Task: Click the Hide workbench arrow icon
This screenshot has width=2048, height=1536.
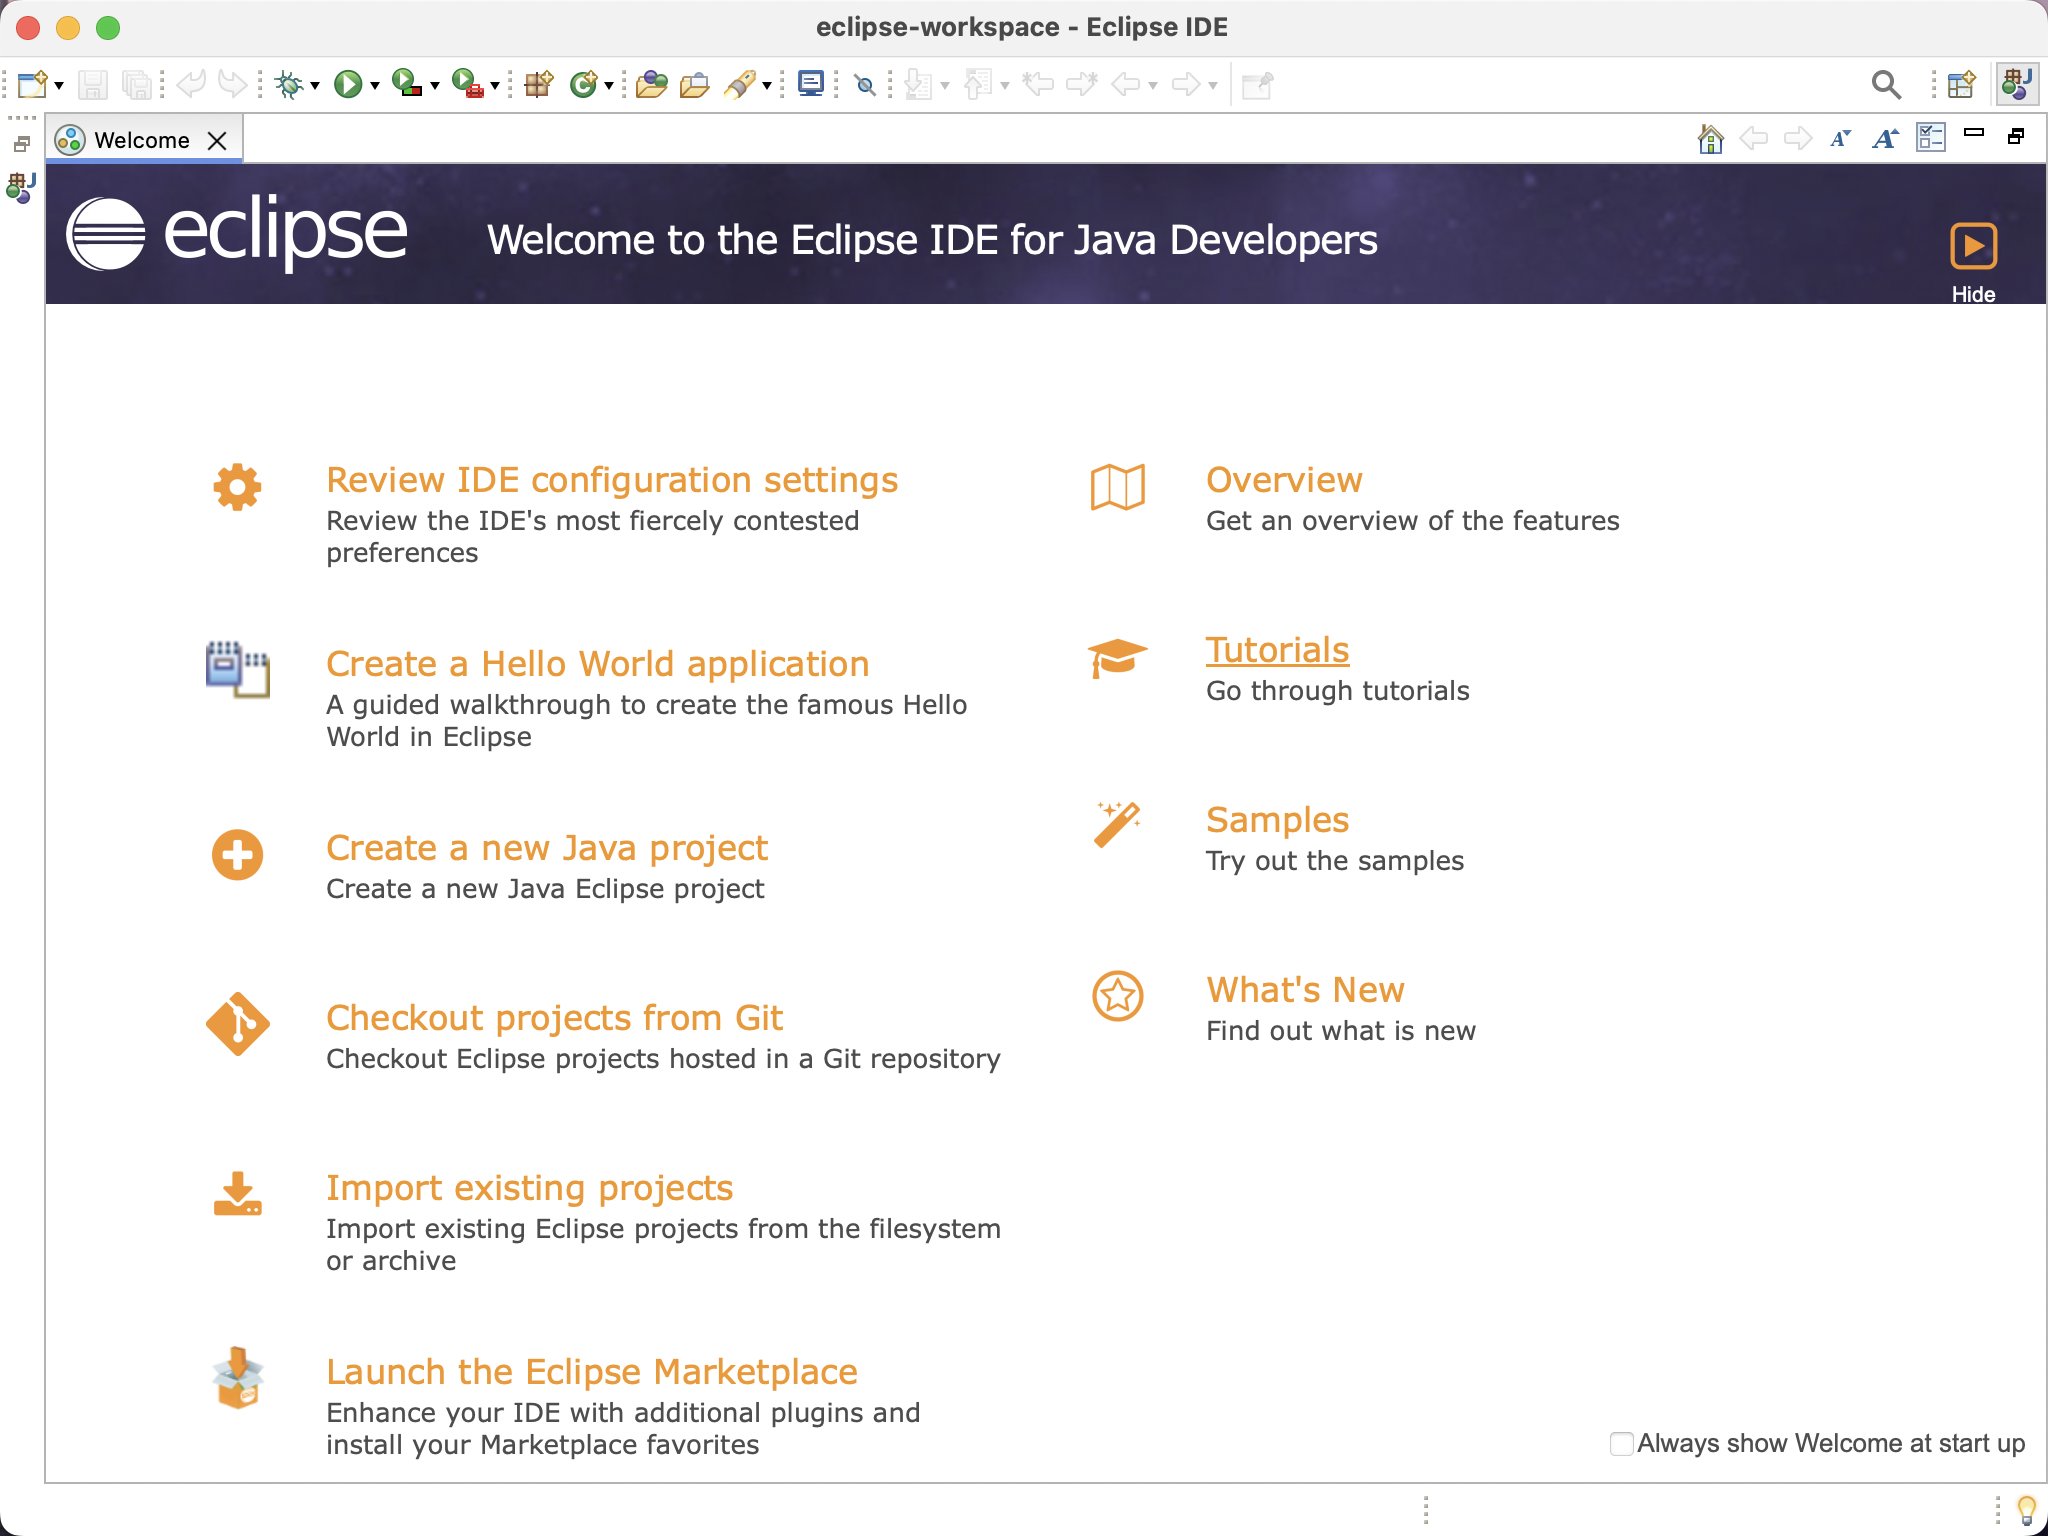Action: coord(1974,246)
